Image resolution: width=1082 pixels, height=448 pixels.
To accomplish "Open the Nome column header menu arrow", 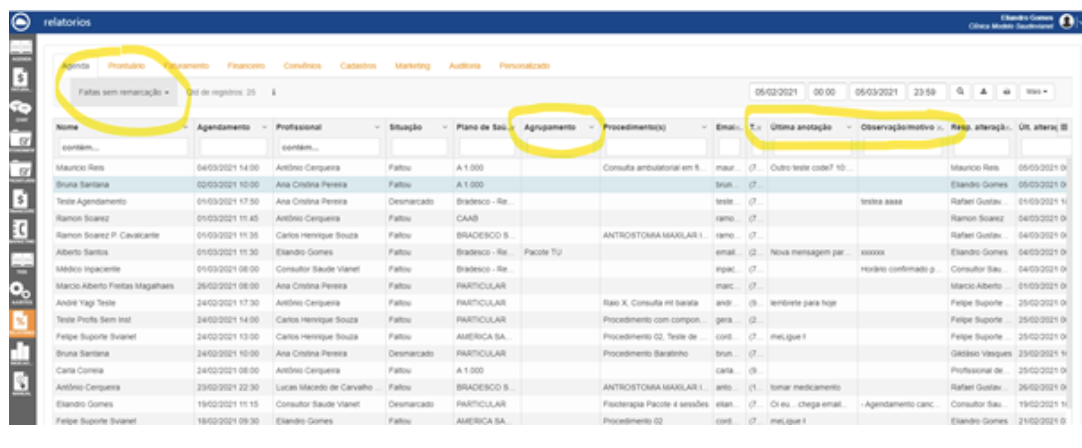I will click(186, 128).
